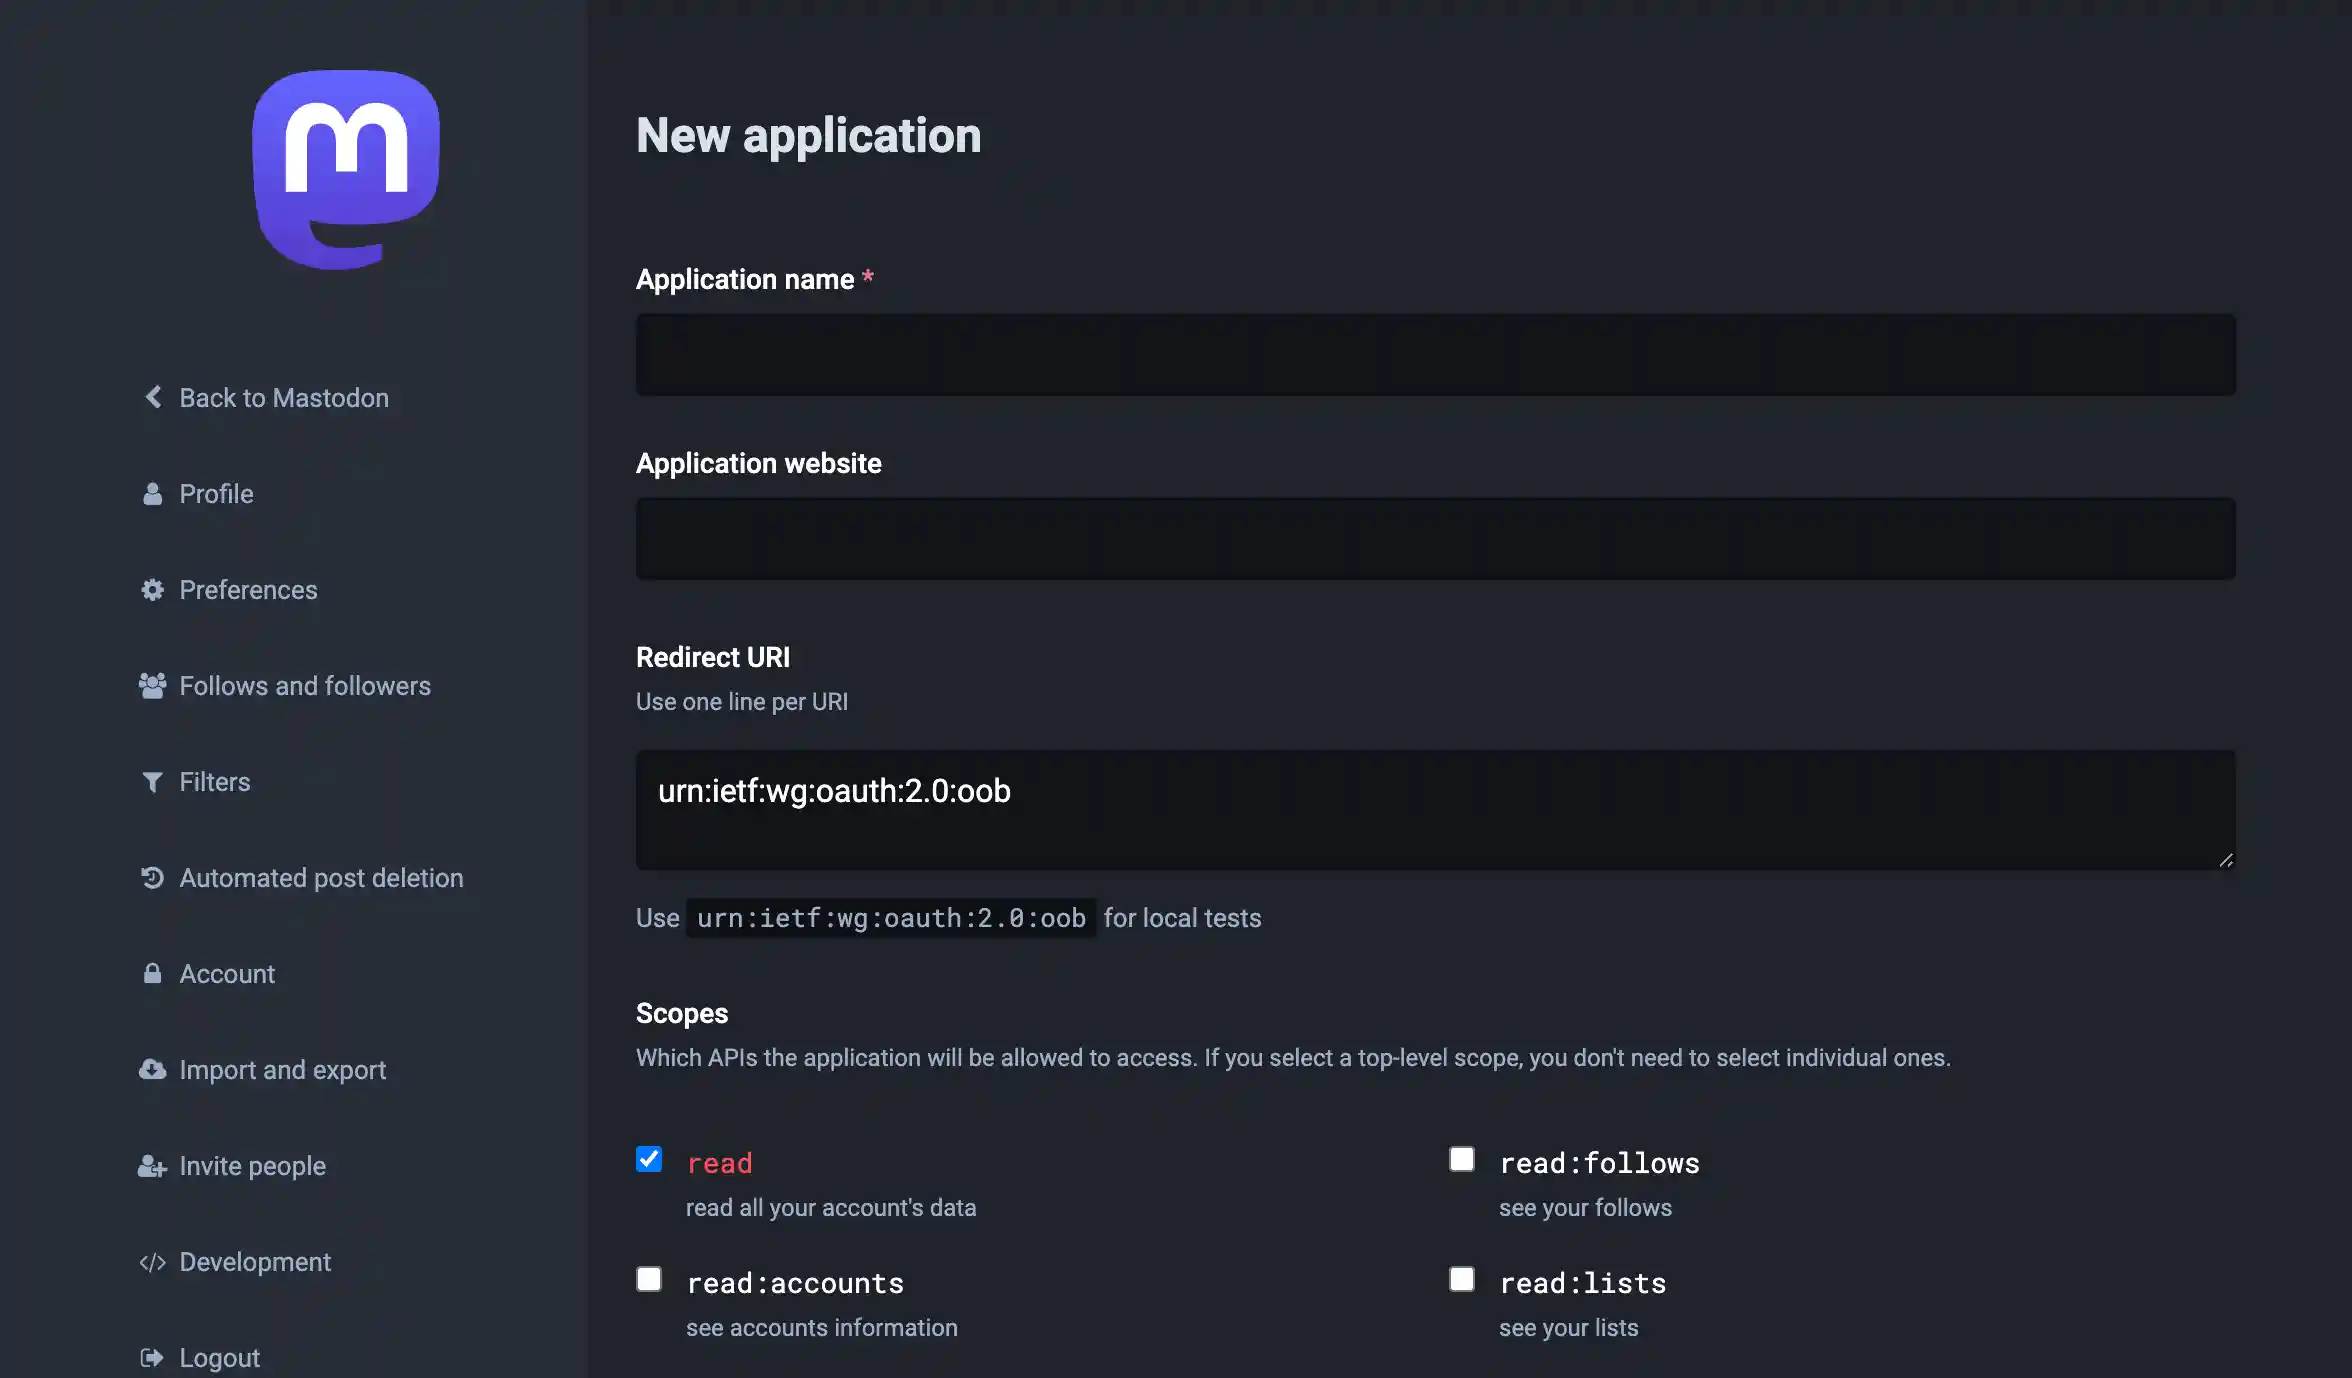Click the Development code brackets icon
2352x1378 pixels.
153,1261
